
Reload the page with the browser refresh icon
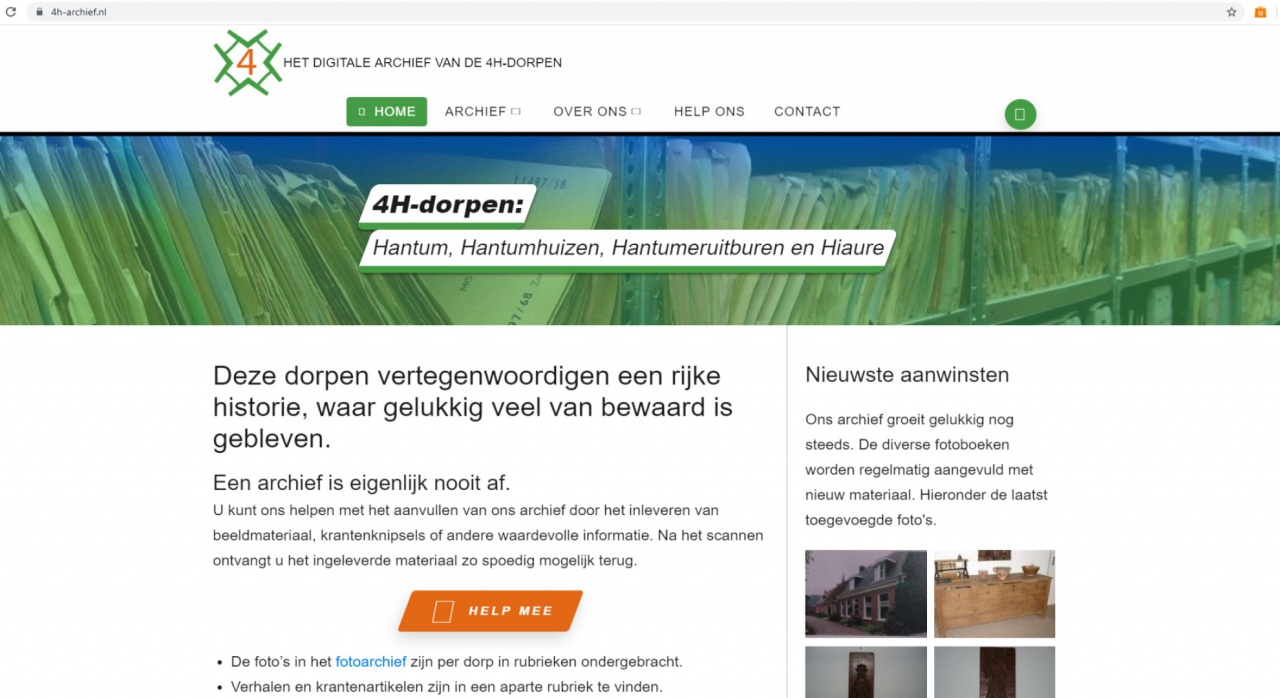[x=11, y=12]
